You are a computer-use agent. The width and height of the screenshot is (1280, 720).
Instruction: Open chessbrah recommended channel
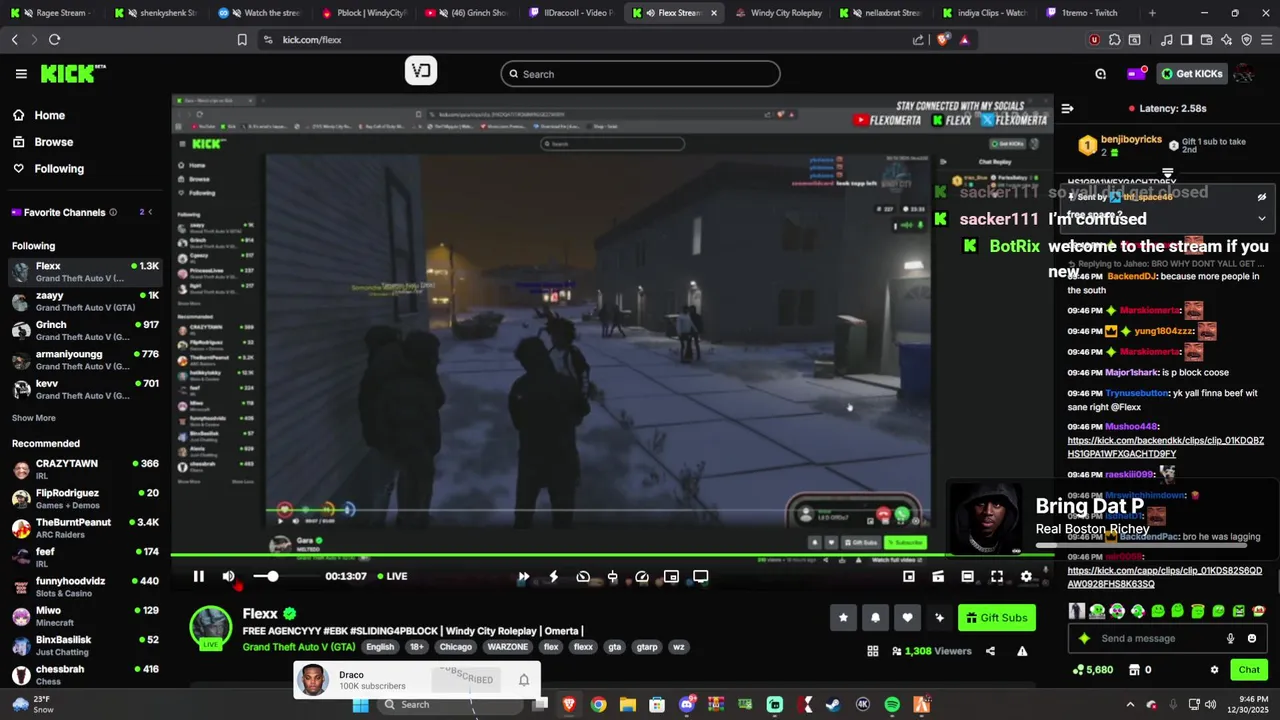[x=85, y=675]
